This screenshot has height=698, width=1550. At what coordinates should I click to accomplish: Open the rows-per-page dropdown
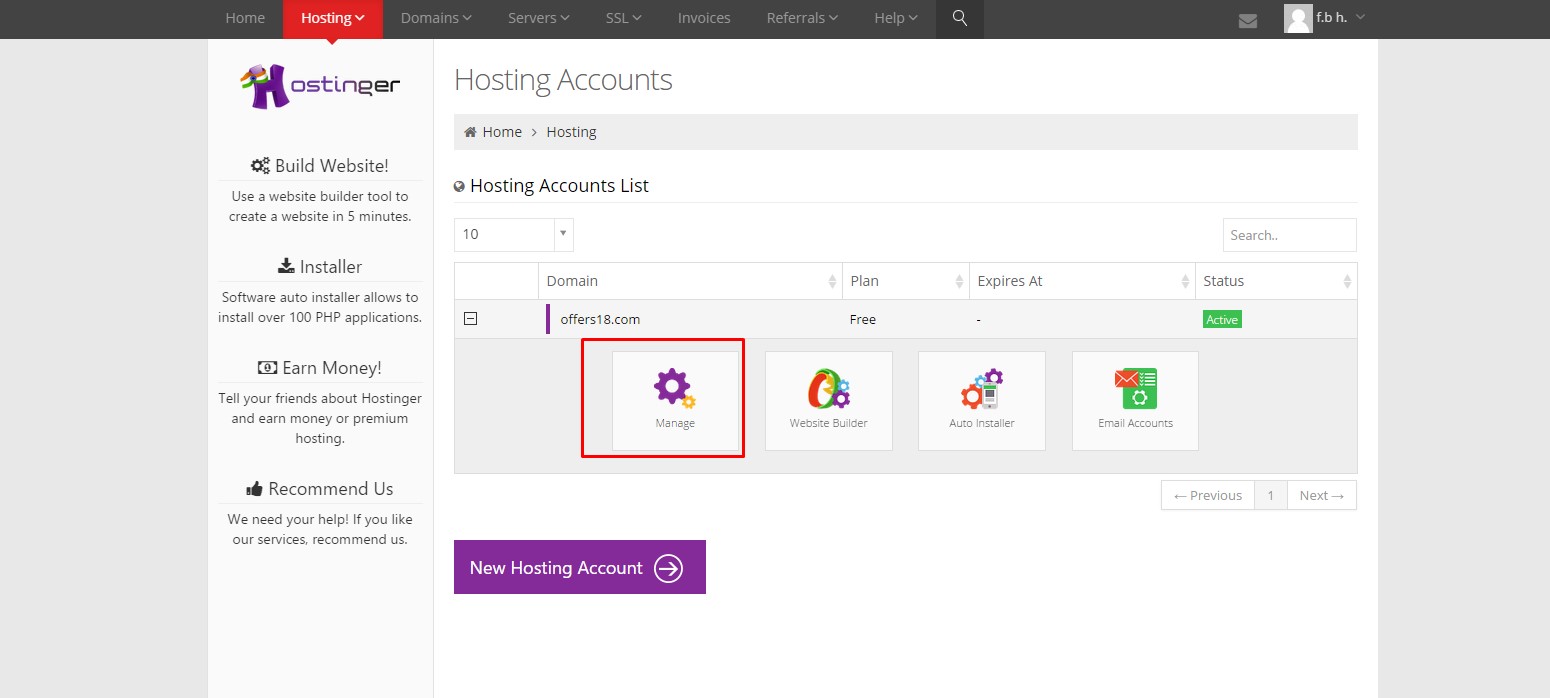[x=513, y=234]
